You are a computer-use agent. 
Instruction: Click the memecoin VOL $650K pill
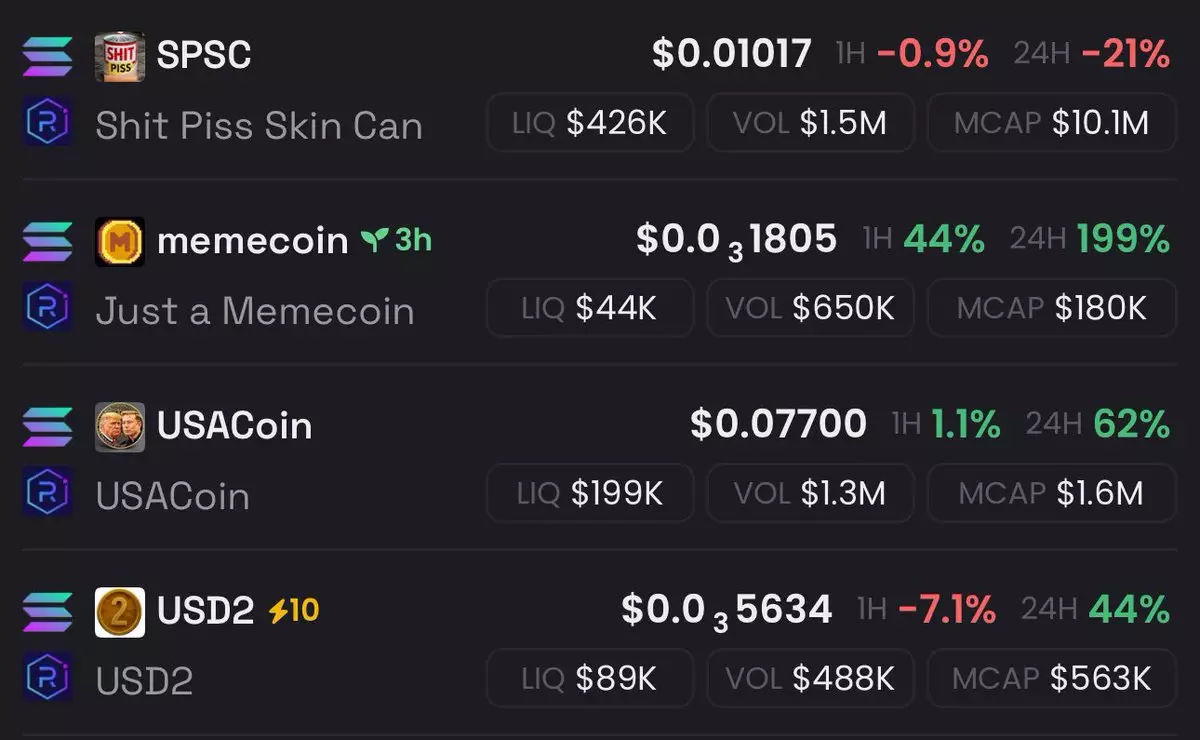tap(810, 308)
